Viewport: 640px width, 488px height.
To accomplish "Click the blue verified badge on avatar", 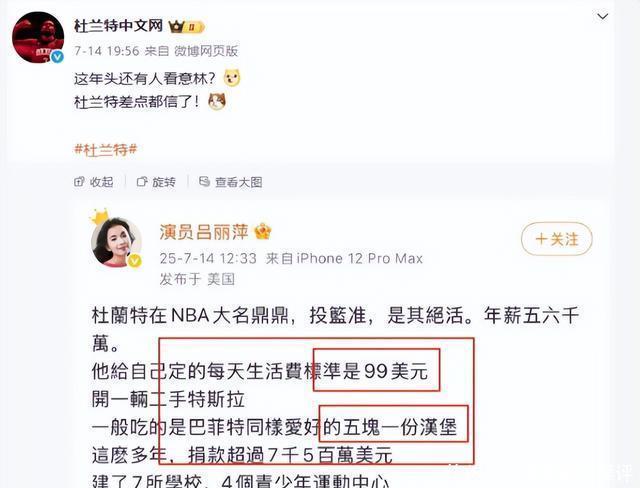I will click(x=57, y=56).
